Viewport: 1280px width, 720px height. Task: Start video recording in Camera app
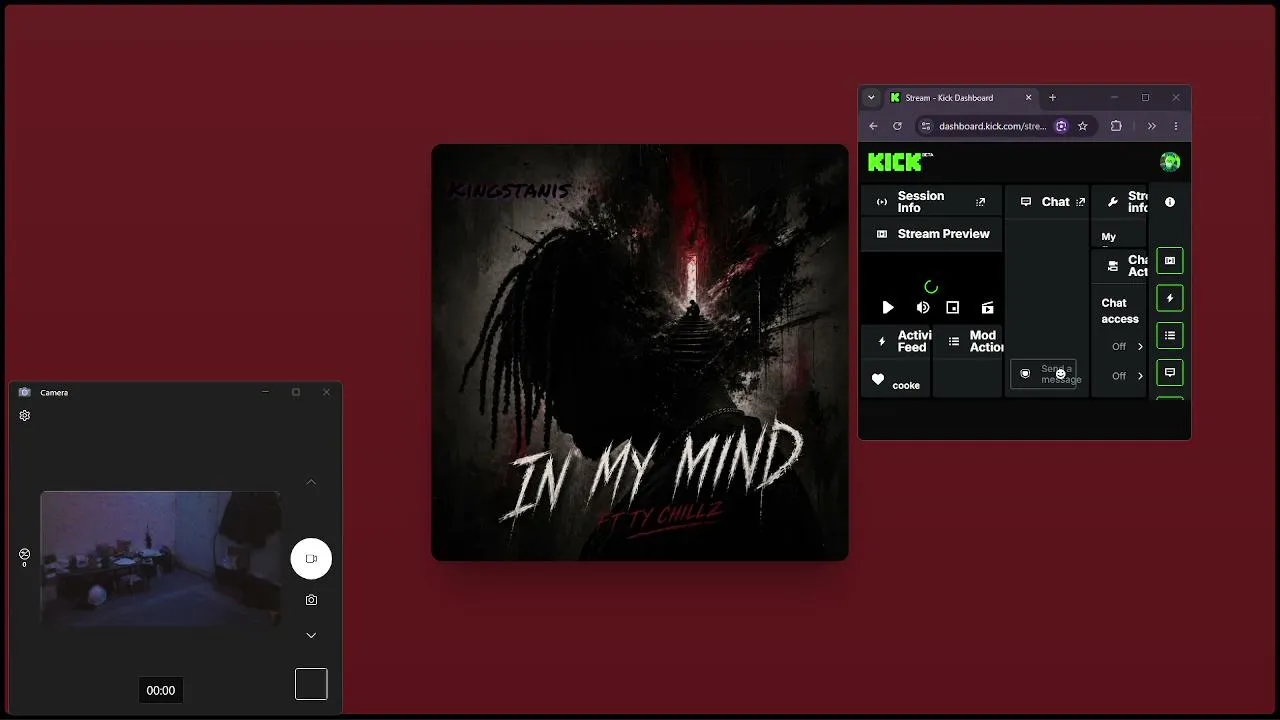point(311,559)
